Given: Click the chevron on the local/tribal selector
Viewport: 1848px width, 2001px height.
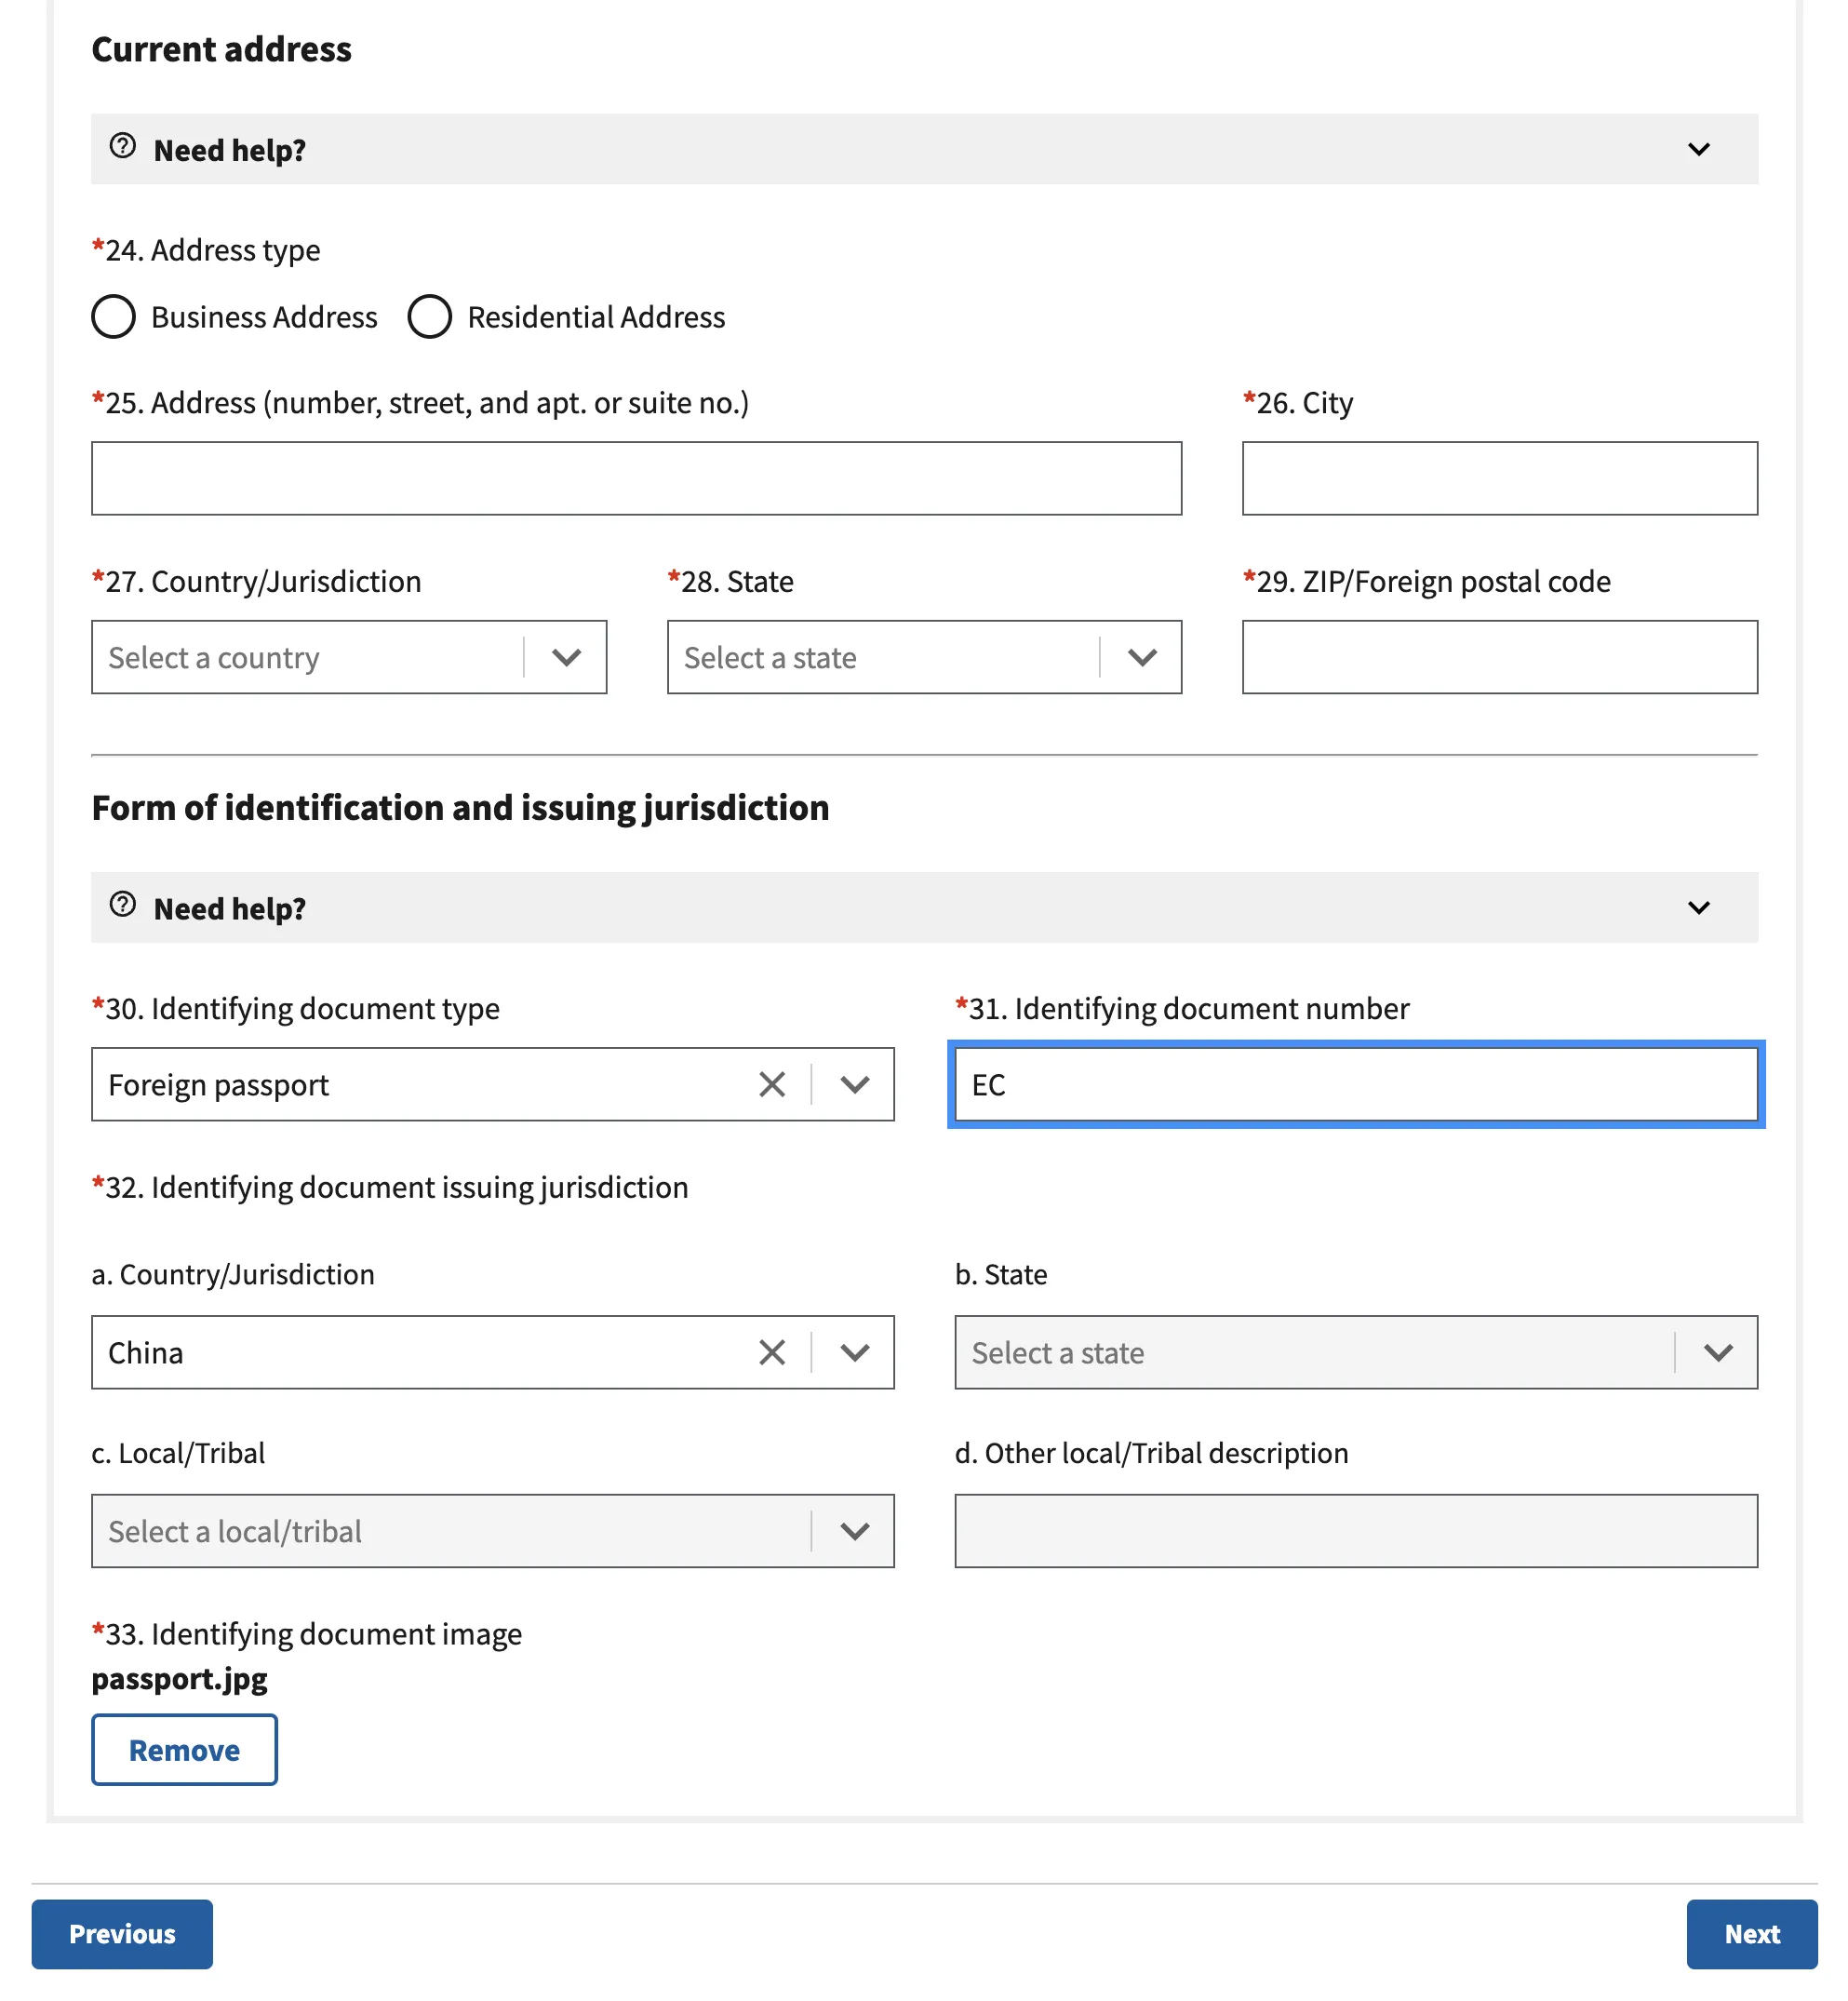Looking at the screenshot, I should point(853,1531).
